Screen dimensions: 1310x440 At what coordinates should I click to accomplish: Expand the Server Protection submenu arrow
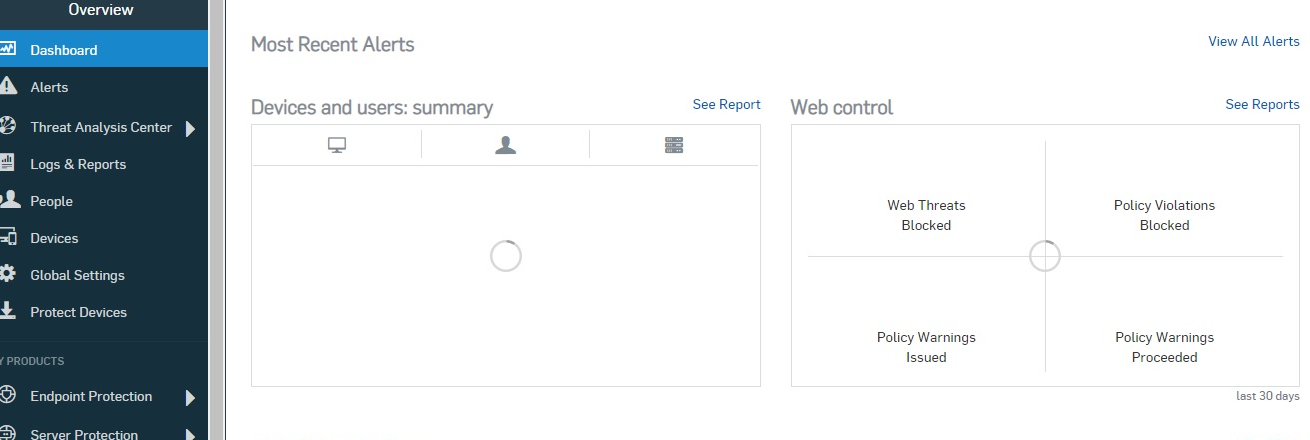click(190, 435)
